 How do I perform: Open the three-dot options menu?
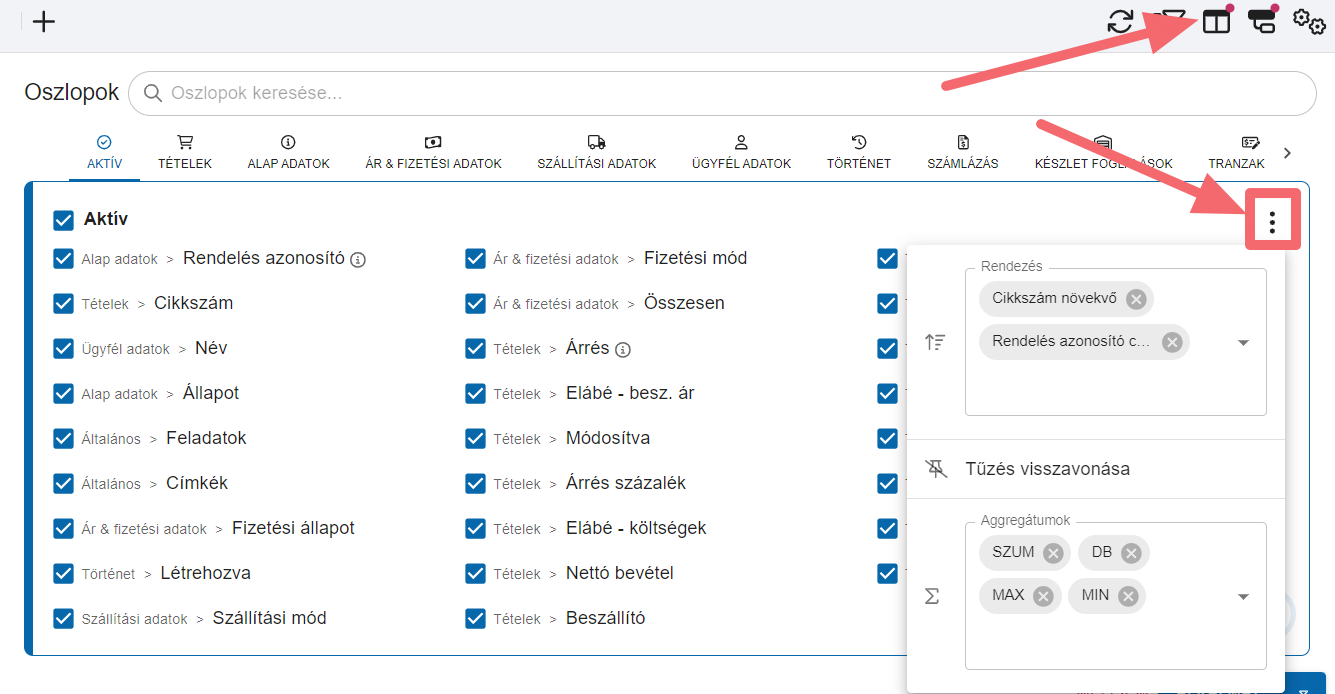(1272, 221)
